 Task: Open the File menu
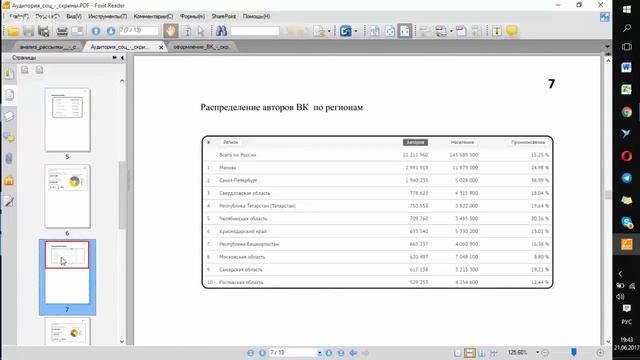19,16
